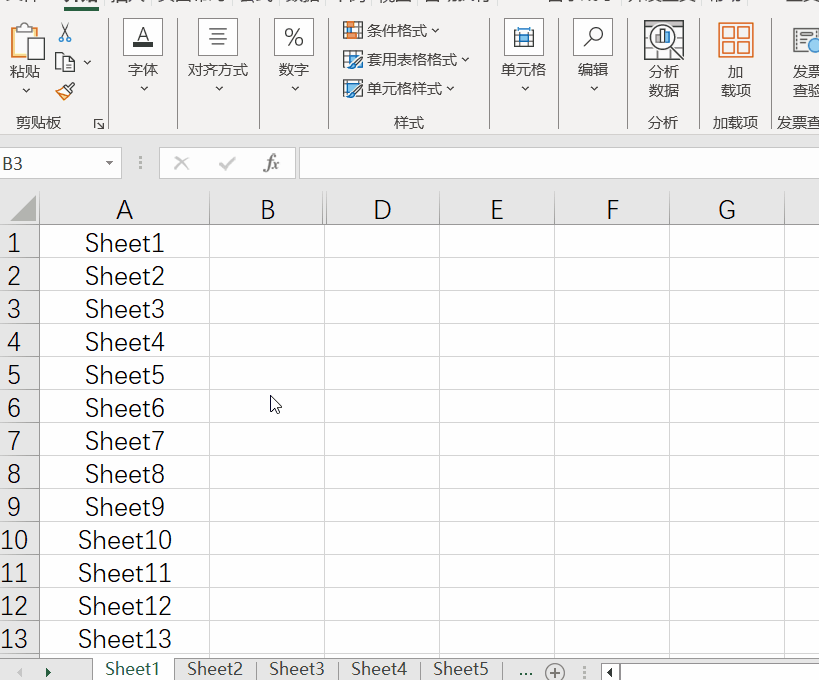Viewport: 819px width, 680px height.
Task: Open the Font (字体) group icon
Action: point(143,37)
